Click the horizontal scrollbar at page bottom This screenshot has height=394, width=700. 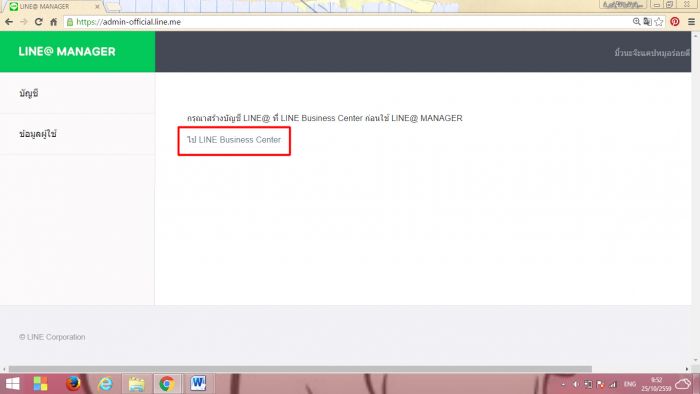point(300,369)
